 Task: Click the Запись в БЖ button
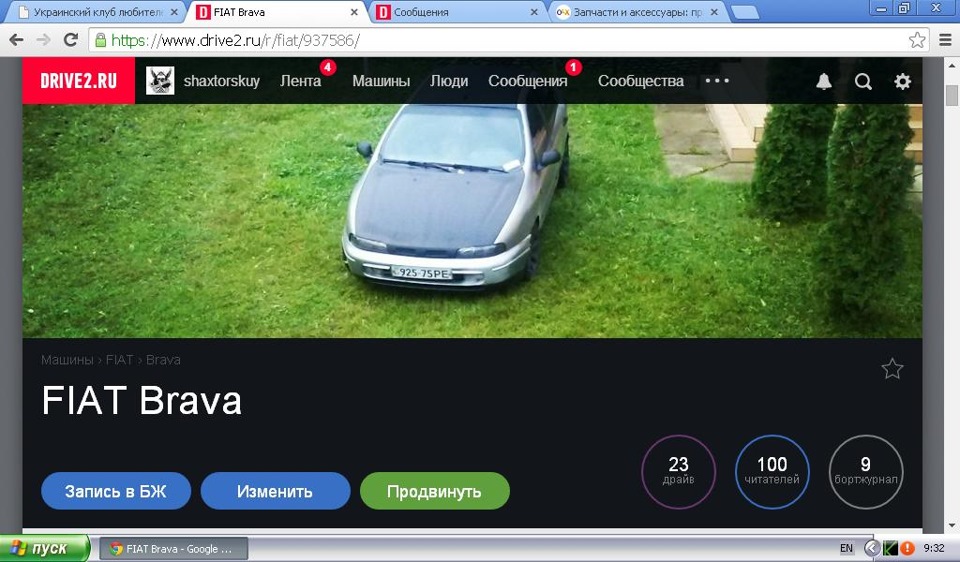(116, 491)
